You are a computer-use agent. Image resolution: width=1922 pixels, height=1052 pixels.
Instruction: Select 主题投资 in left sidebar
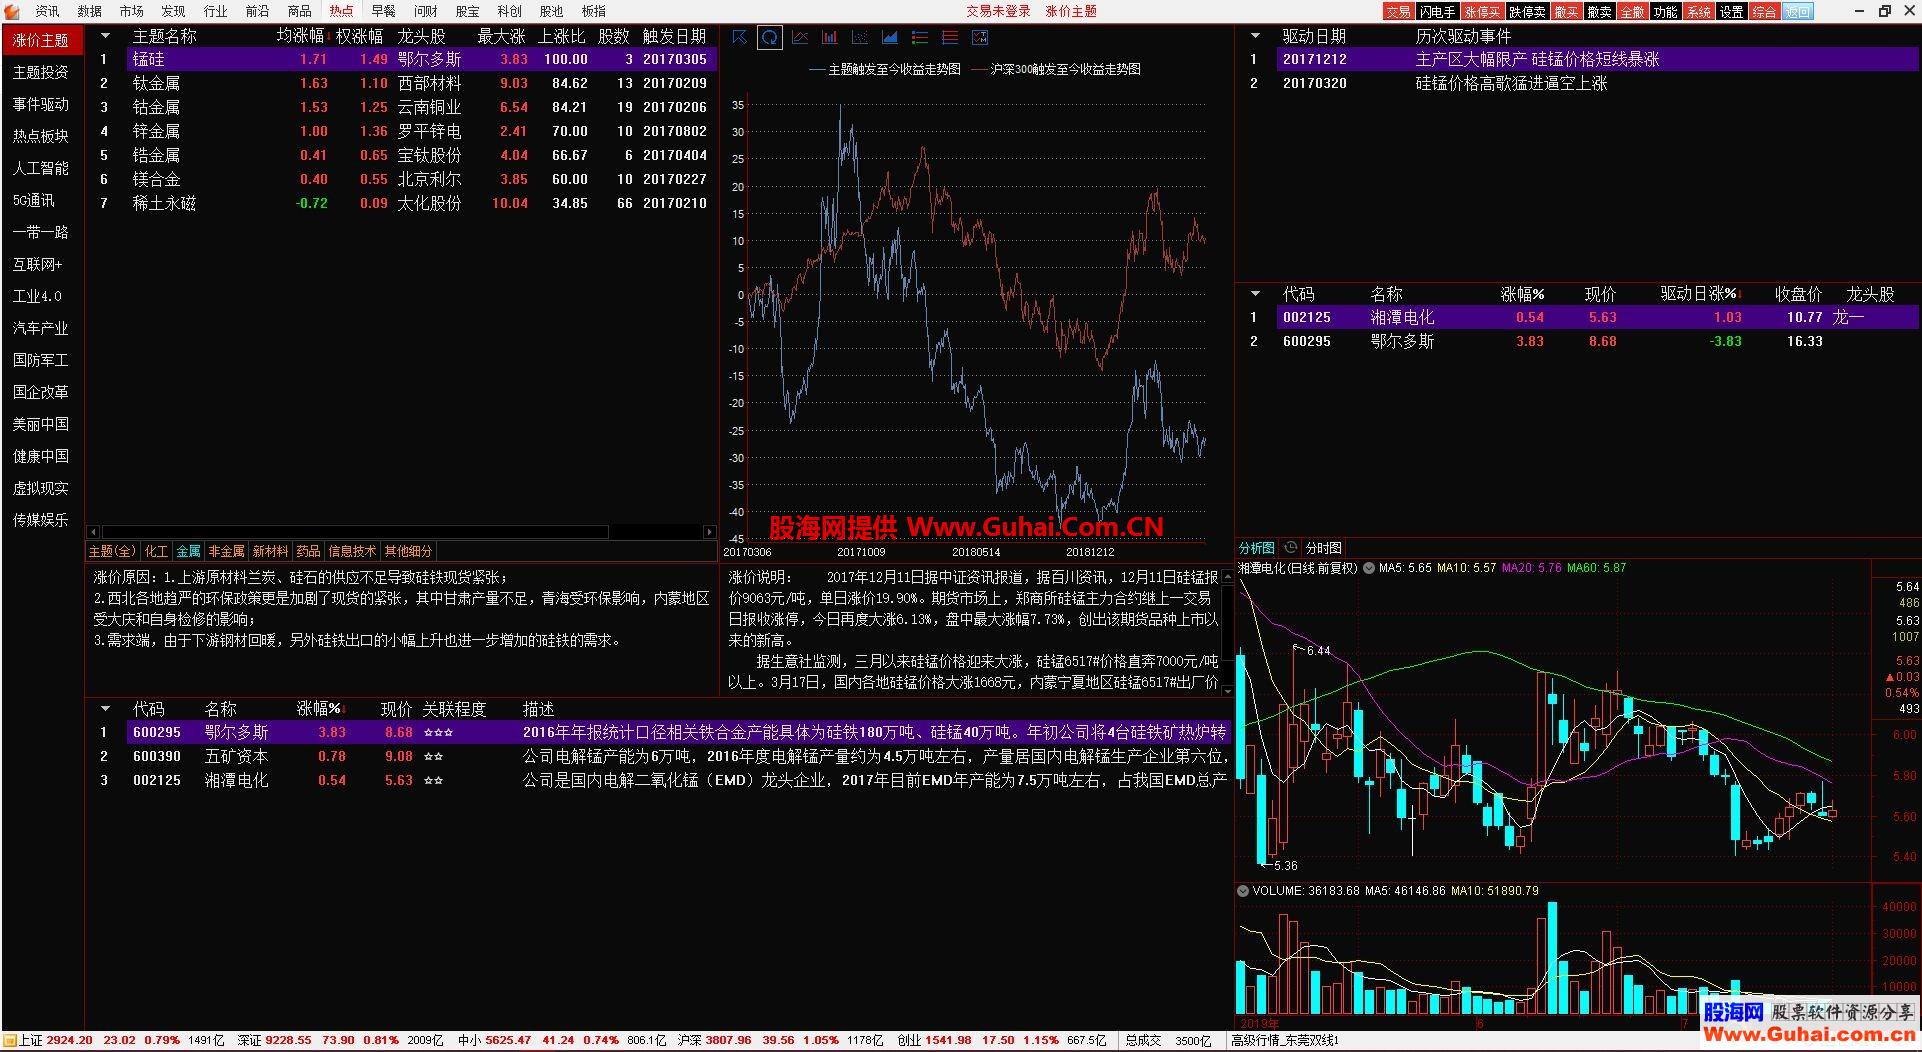(41, 72)
